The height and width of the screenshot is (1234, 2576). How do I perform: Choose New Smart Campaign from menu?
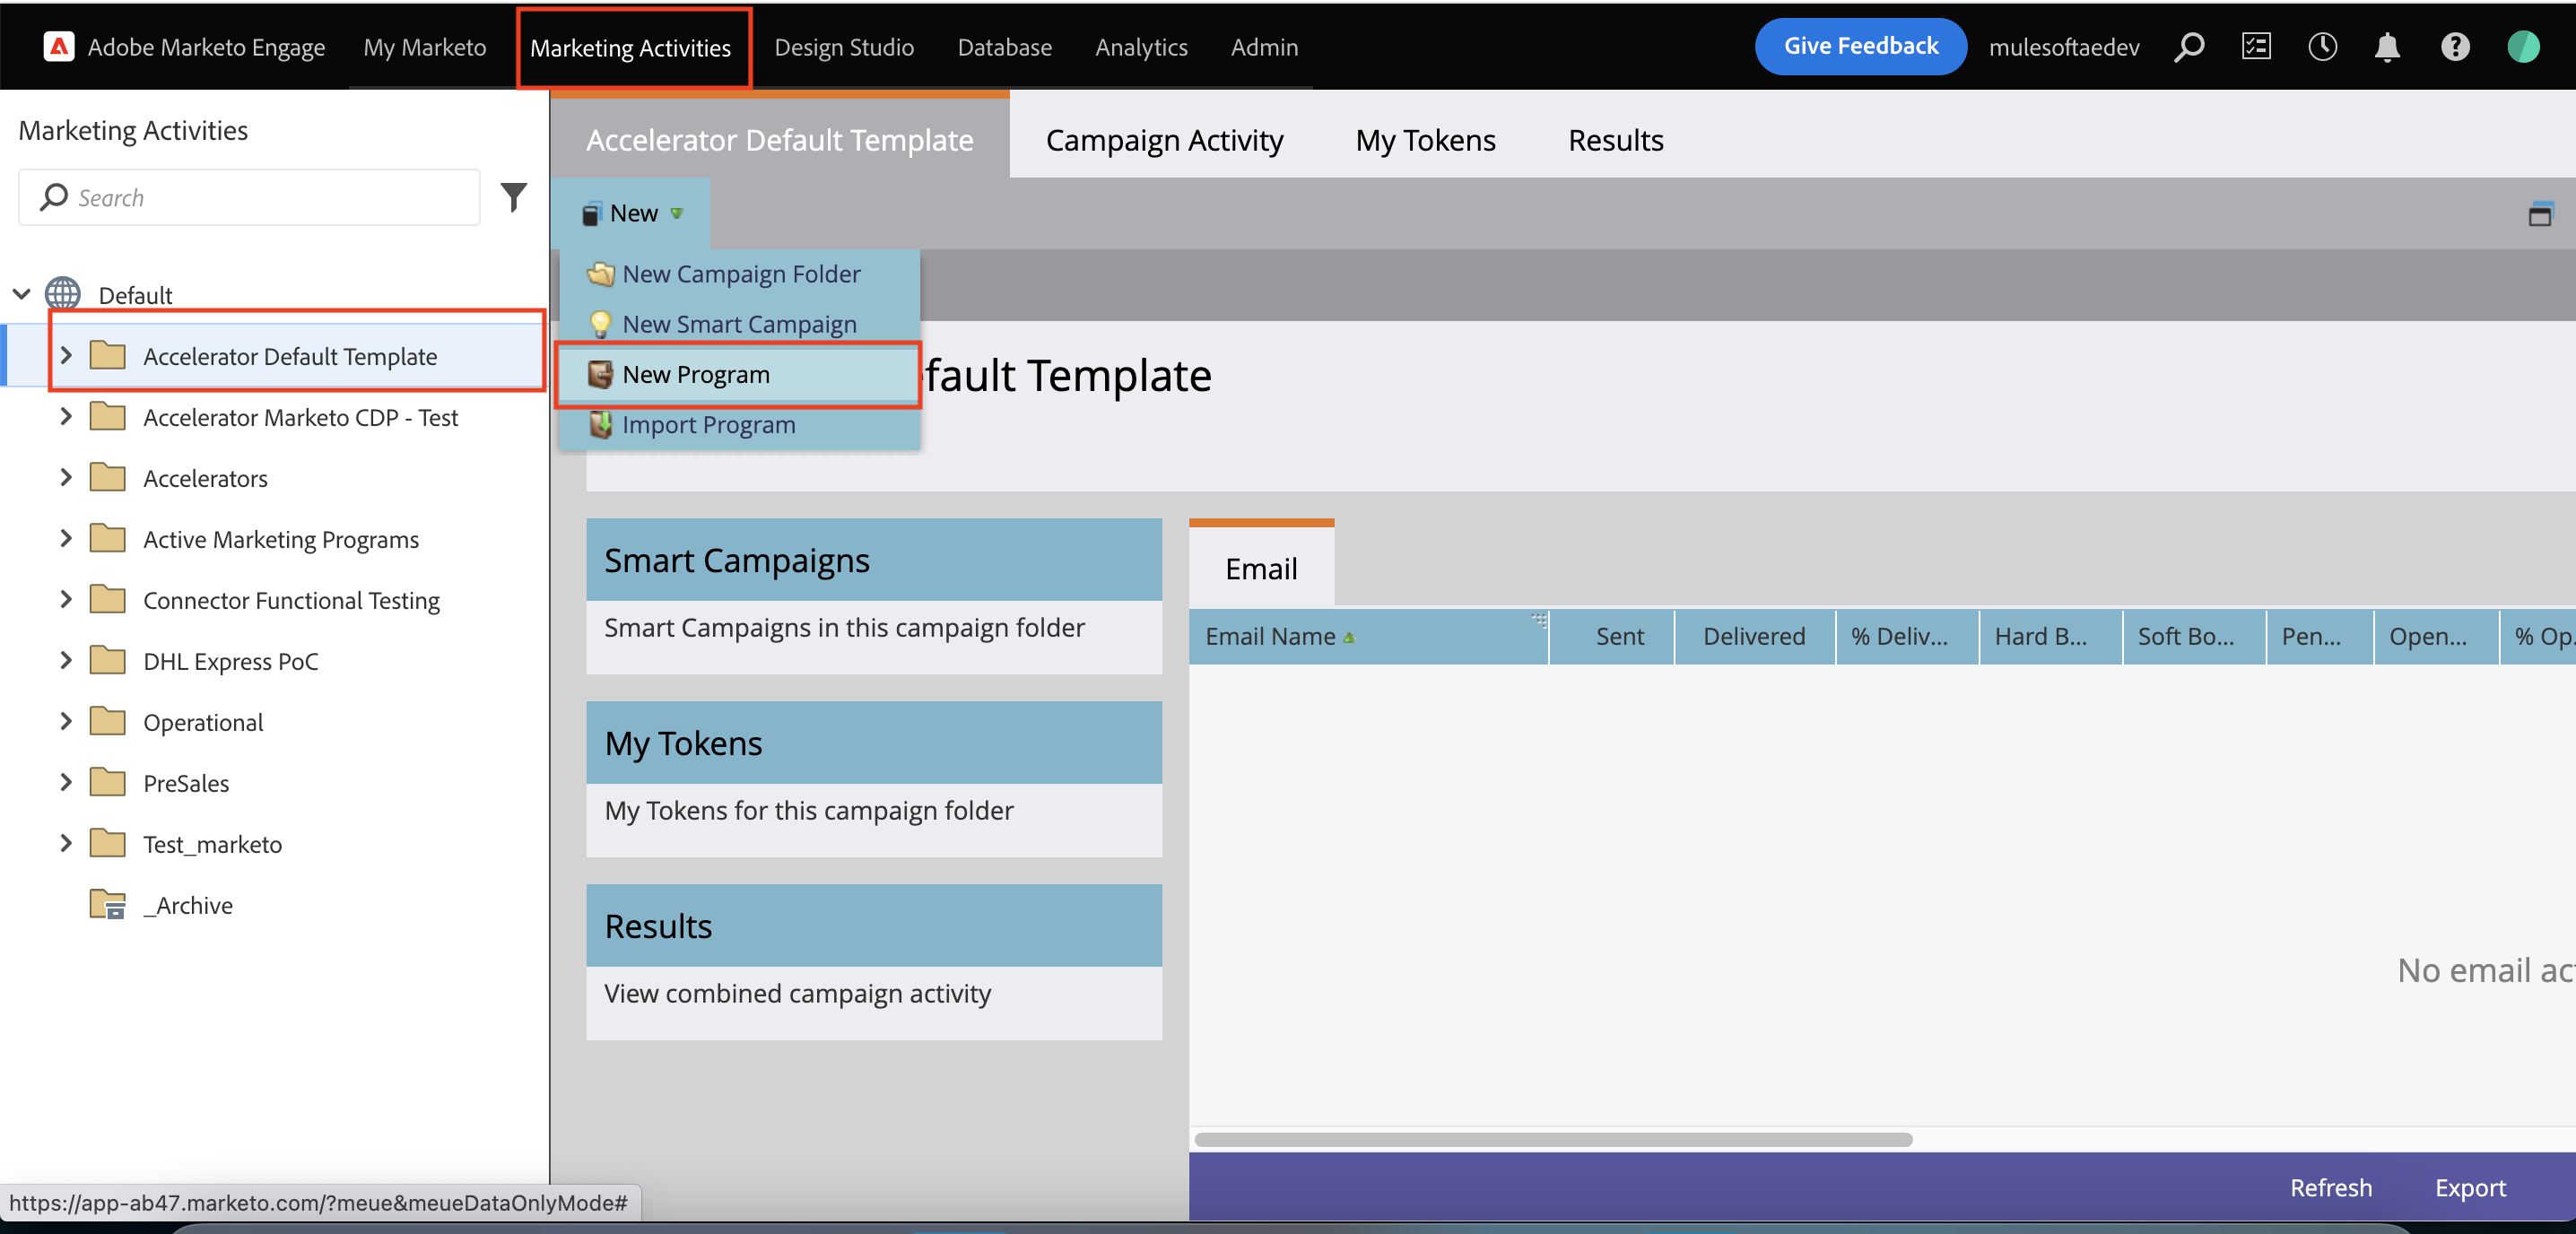point(740,323)
